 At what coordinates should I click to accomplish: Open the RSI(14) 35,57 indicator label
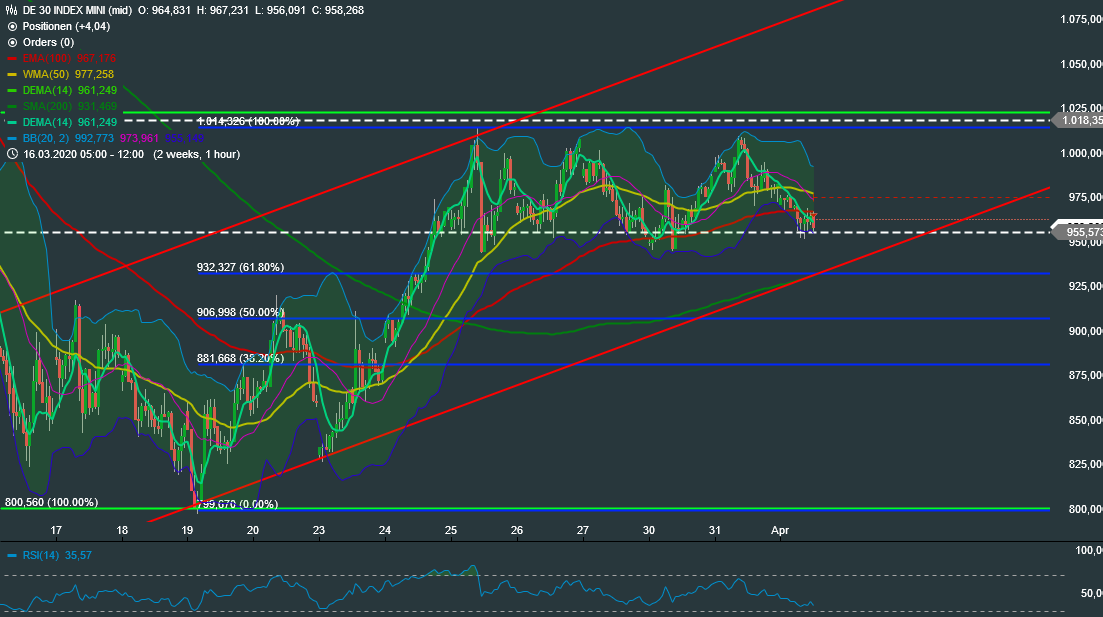(x=57, y=555)
